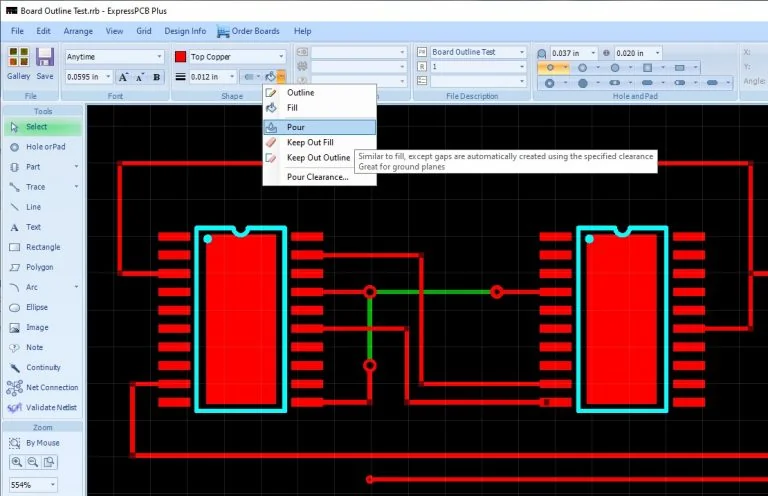Open the Anytime font name dropdown
The width and height of the screenshot is (768, 496).
159,57
